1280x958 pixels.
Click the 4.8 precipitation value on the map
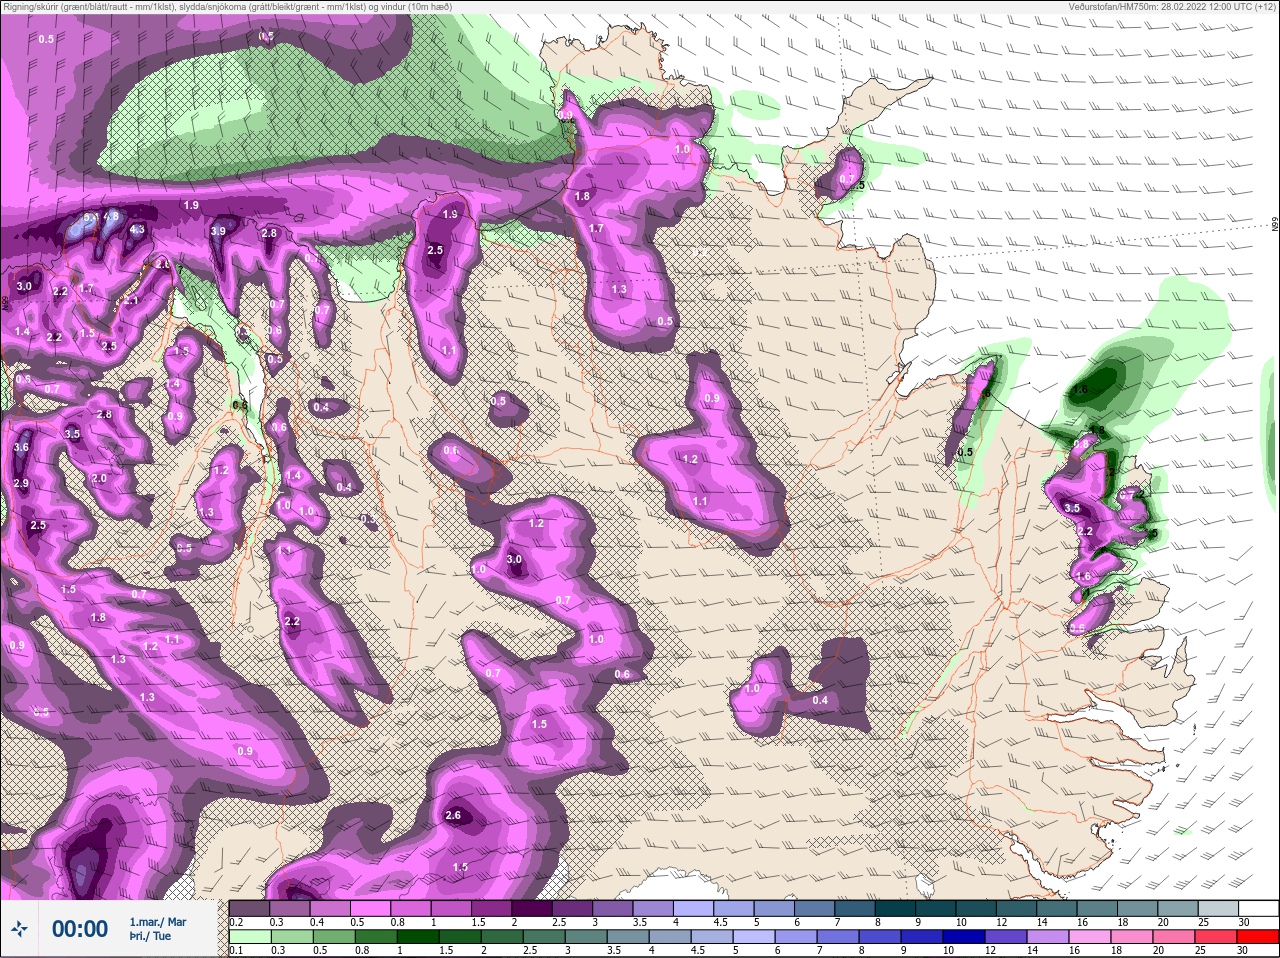coord(112,216)
